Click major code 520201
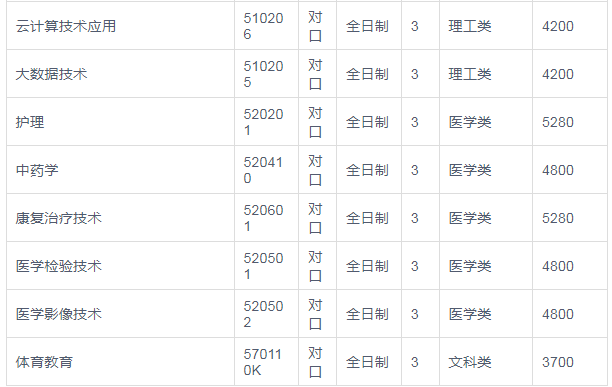The width and height of the screenshot is (612, 387). (x=263, y=122)
